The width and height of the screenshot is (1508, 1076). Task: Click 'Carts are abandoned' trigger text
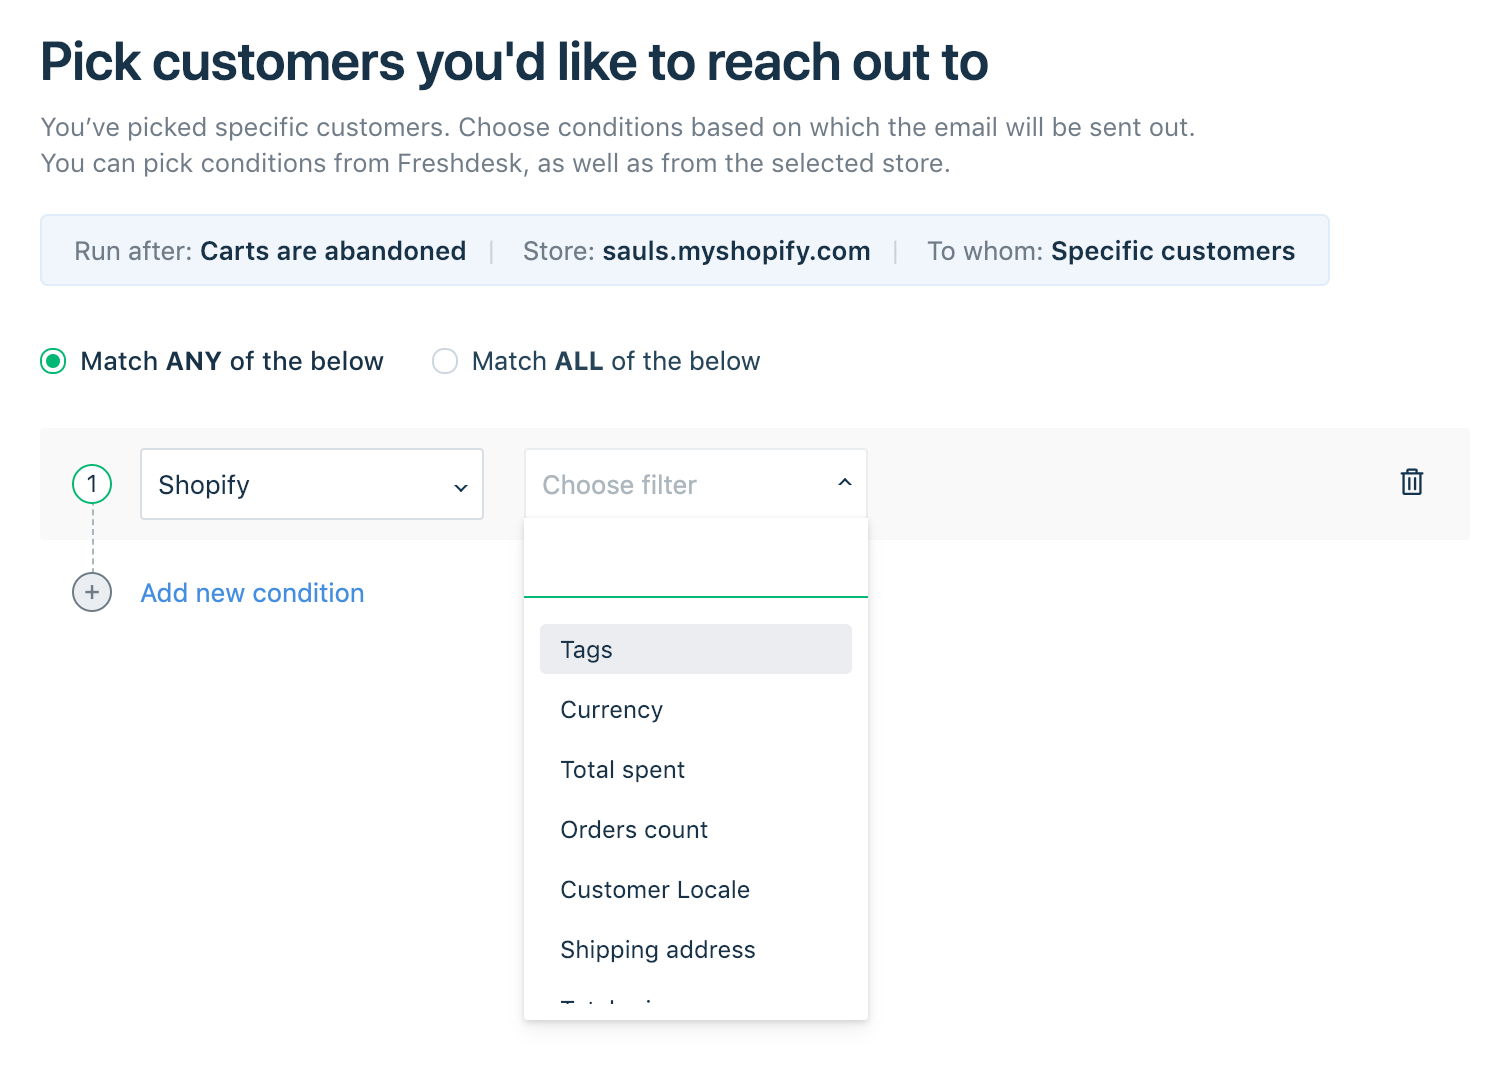click(x=333, y=251)
